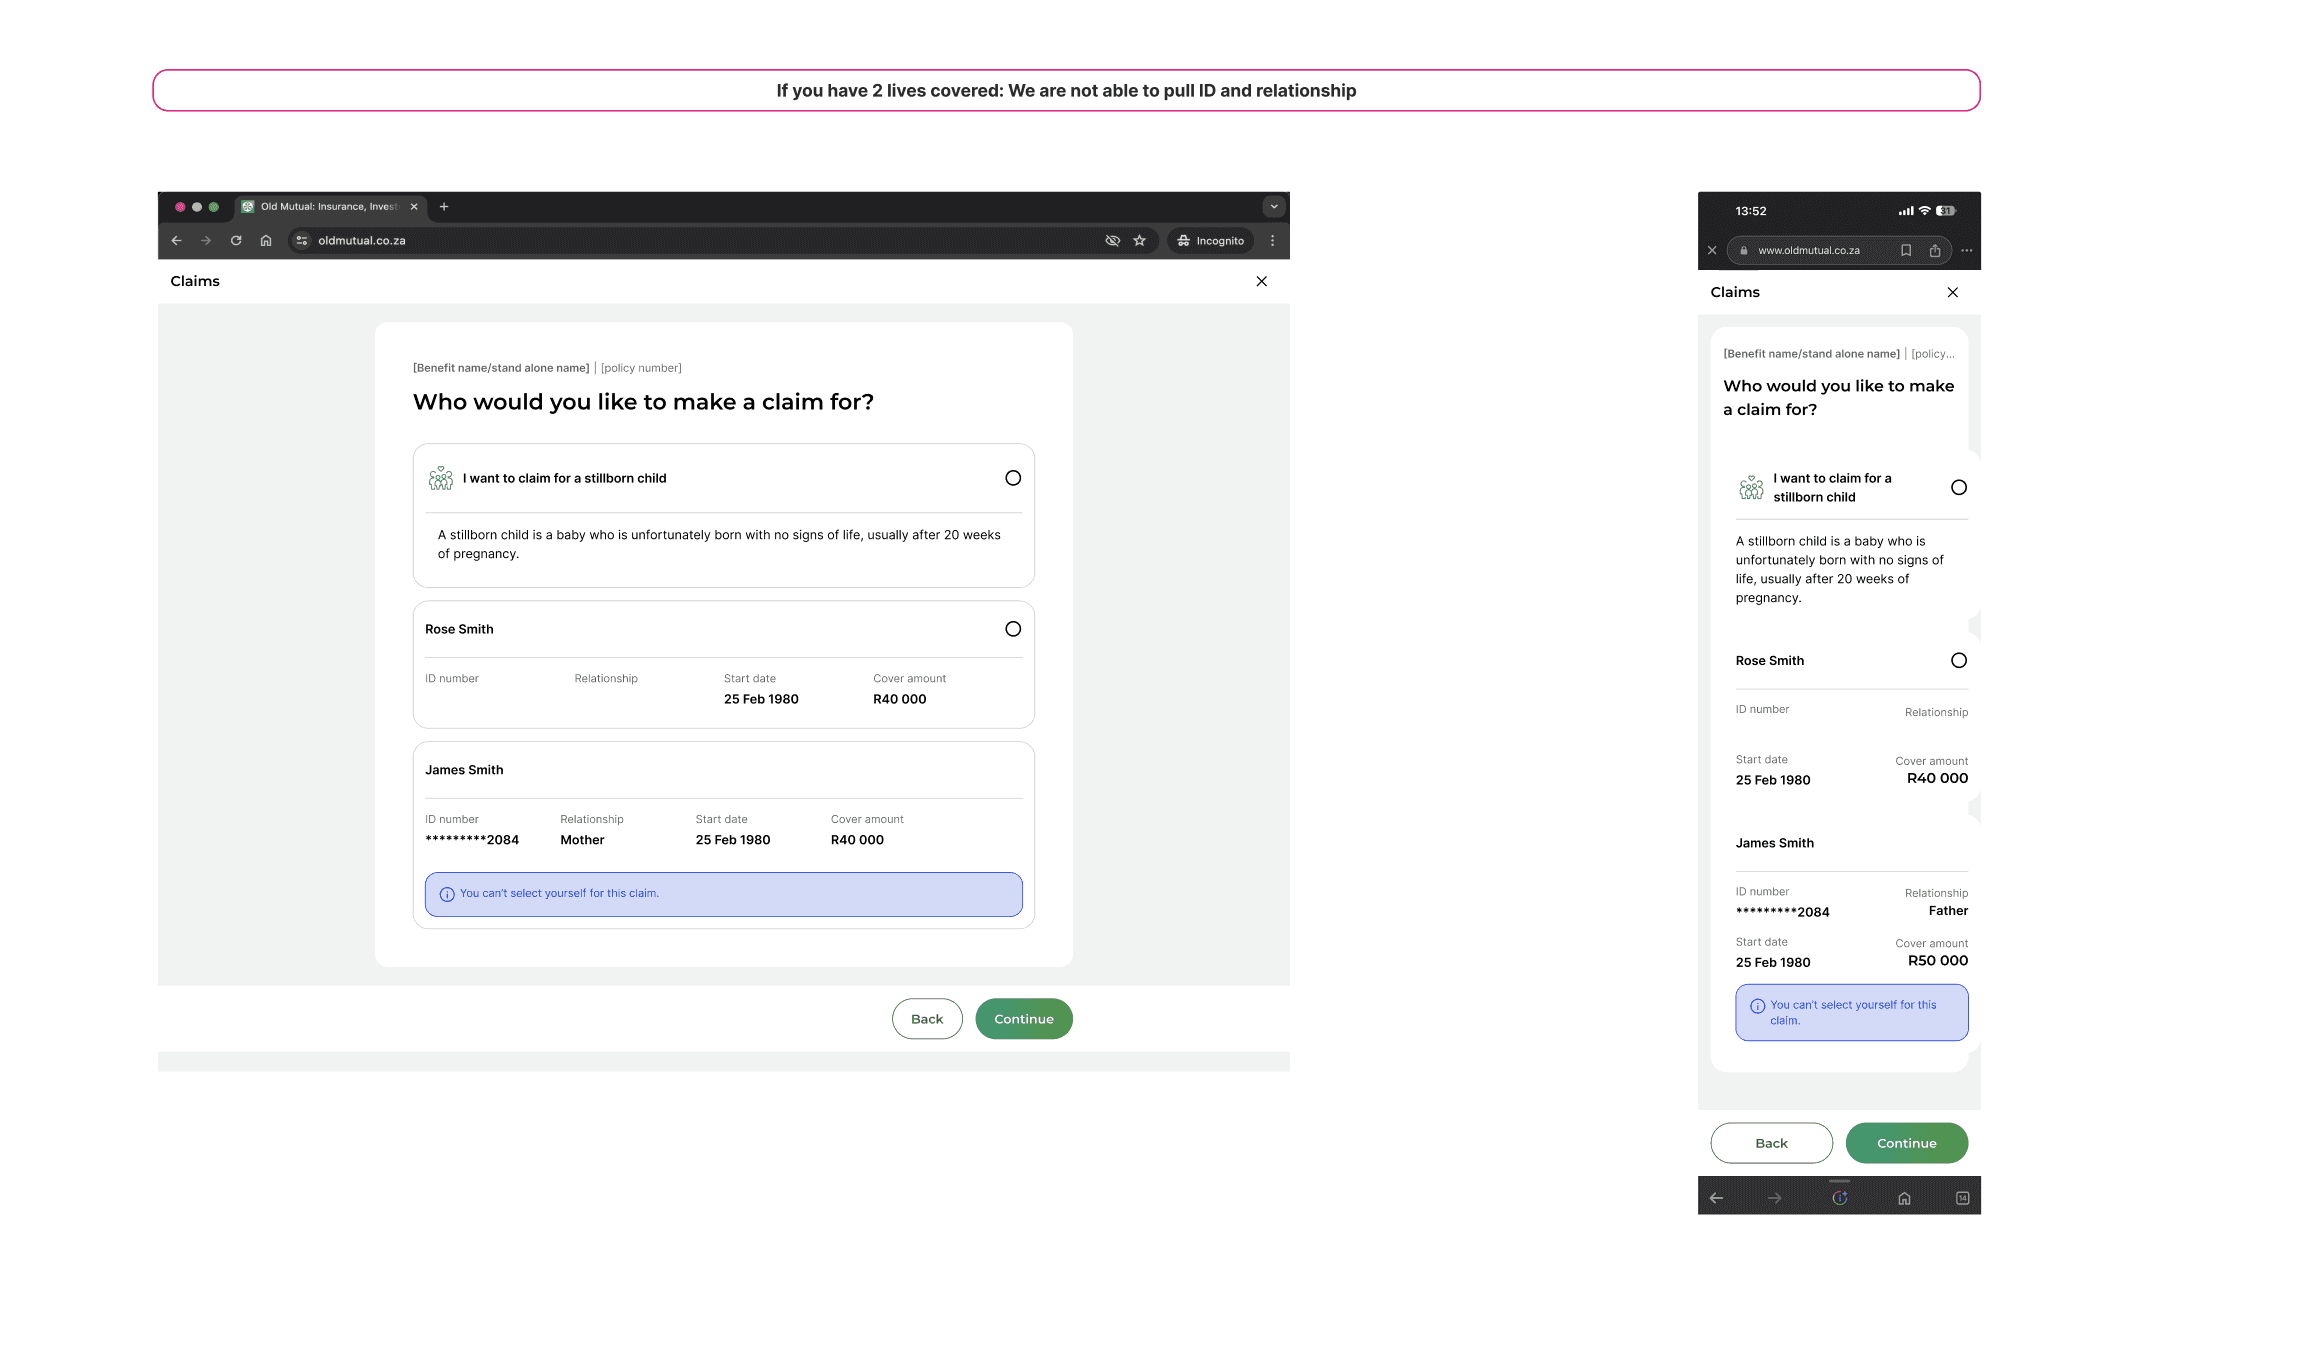Tap the mobile bottom bar home icon

click(x=1904, y=1198)
